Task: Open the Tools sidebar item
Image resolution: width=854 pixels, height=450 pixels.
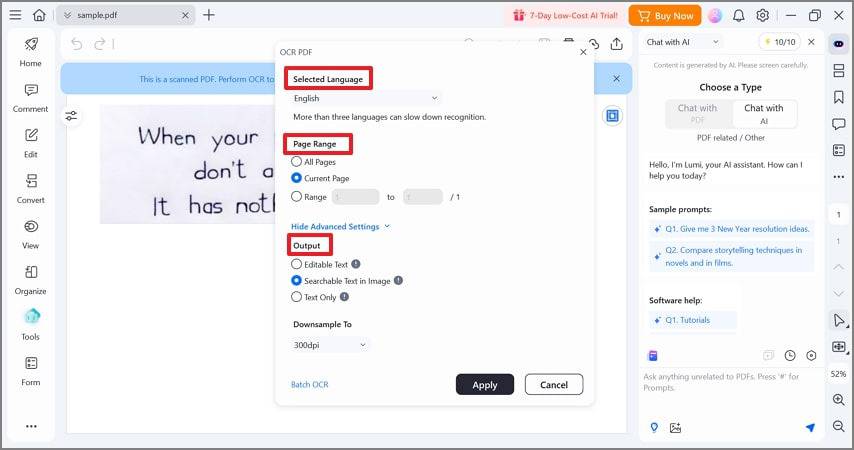Action: click(x=30, y=325)
